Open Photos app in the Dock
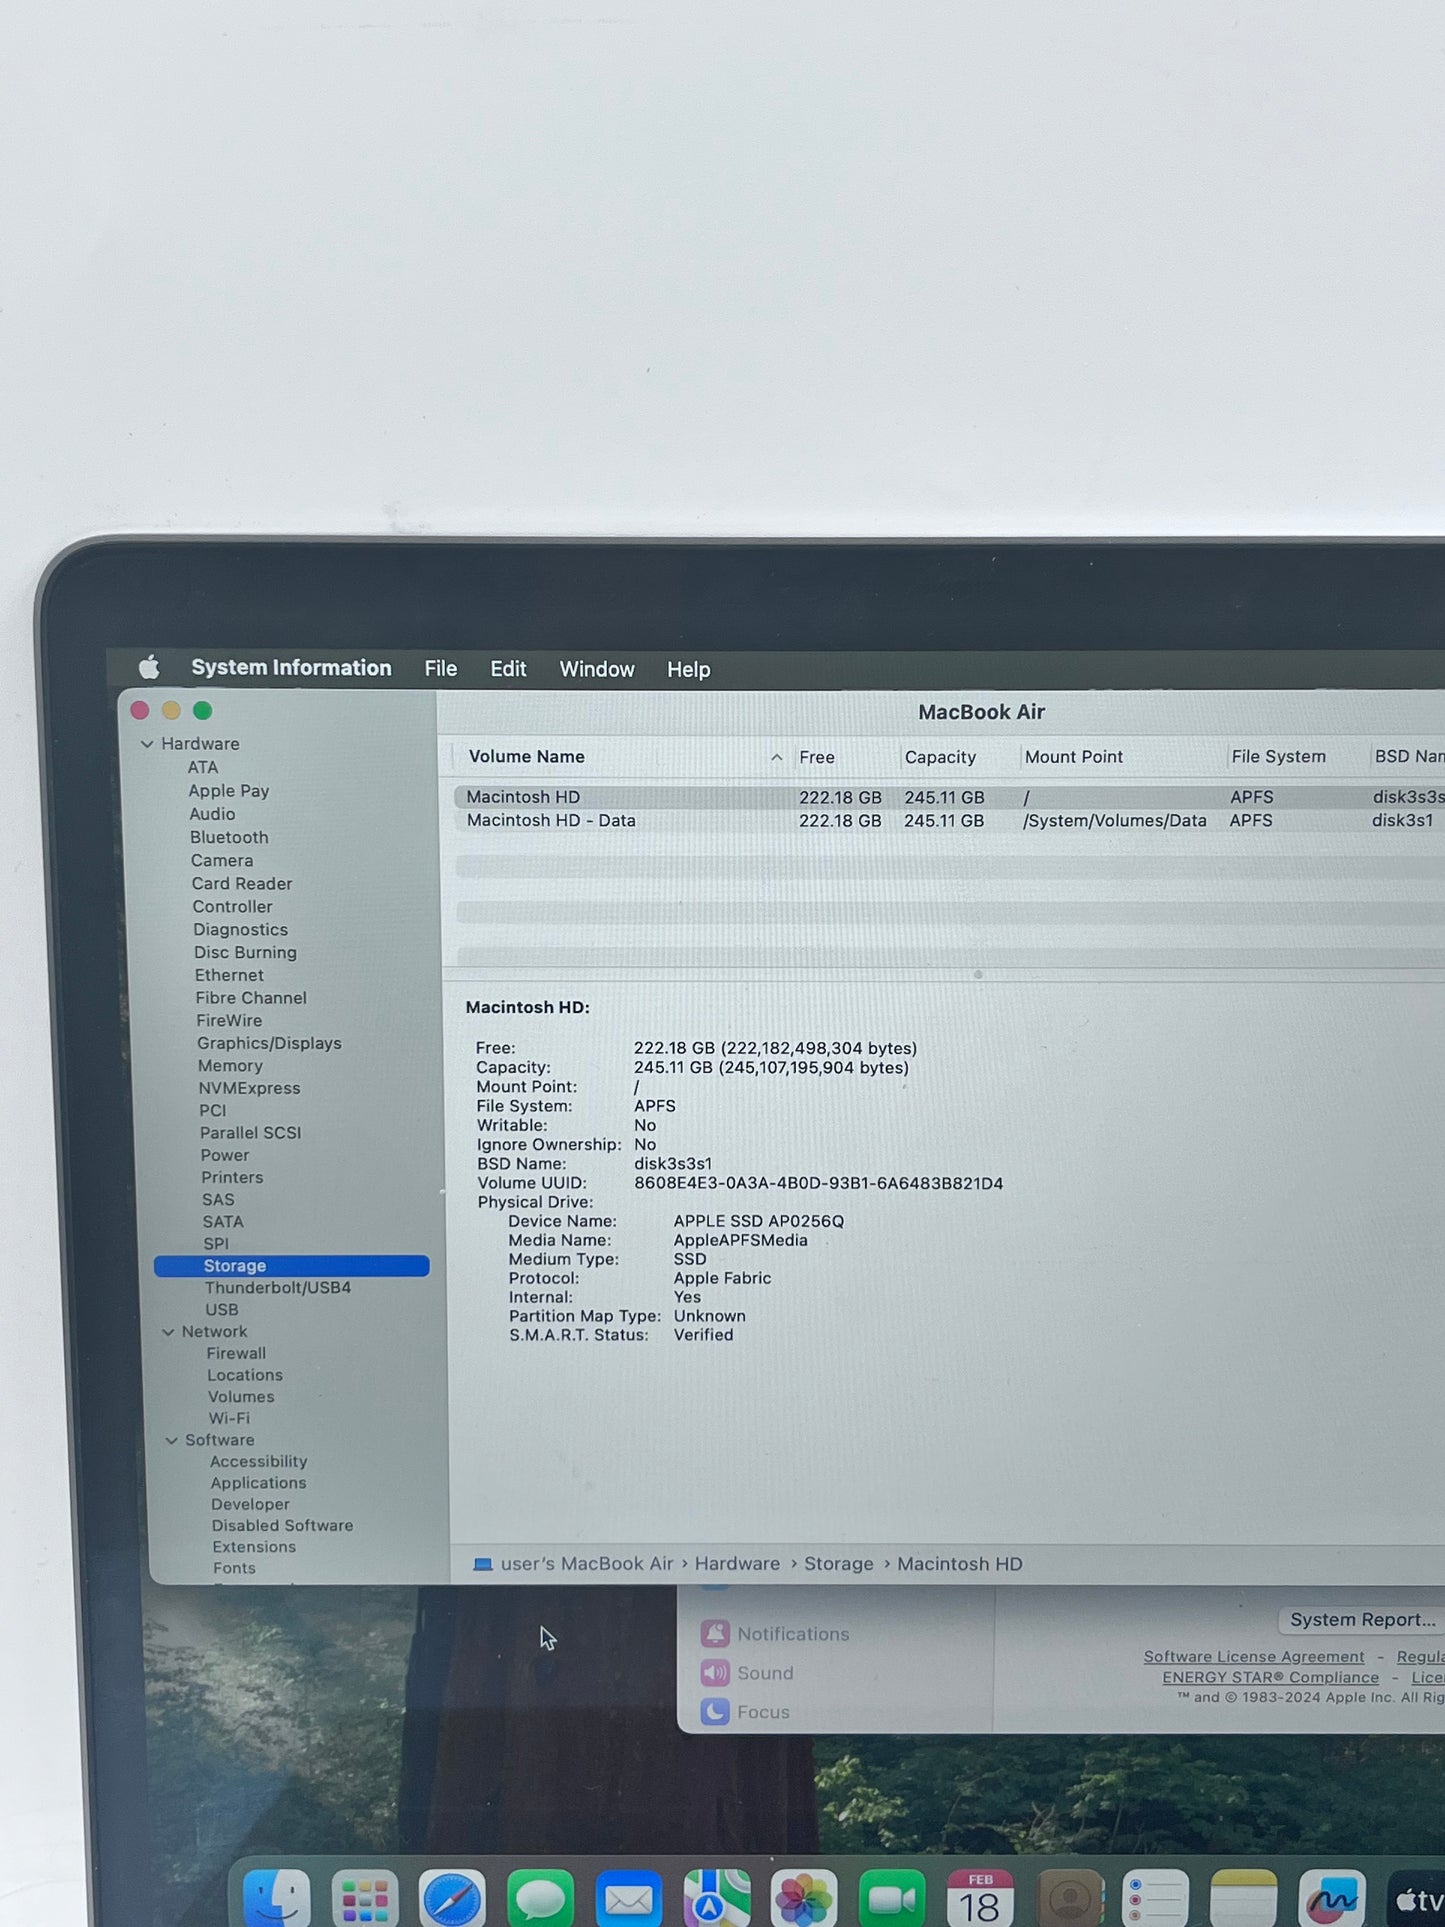1445x1927 pixels. [x=804, y=1898]
